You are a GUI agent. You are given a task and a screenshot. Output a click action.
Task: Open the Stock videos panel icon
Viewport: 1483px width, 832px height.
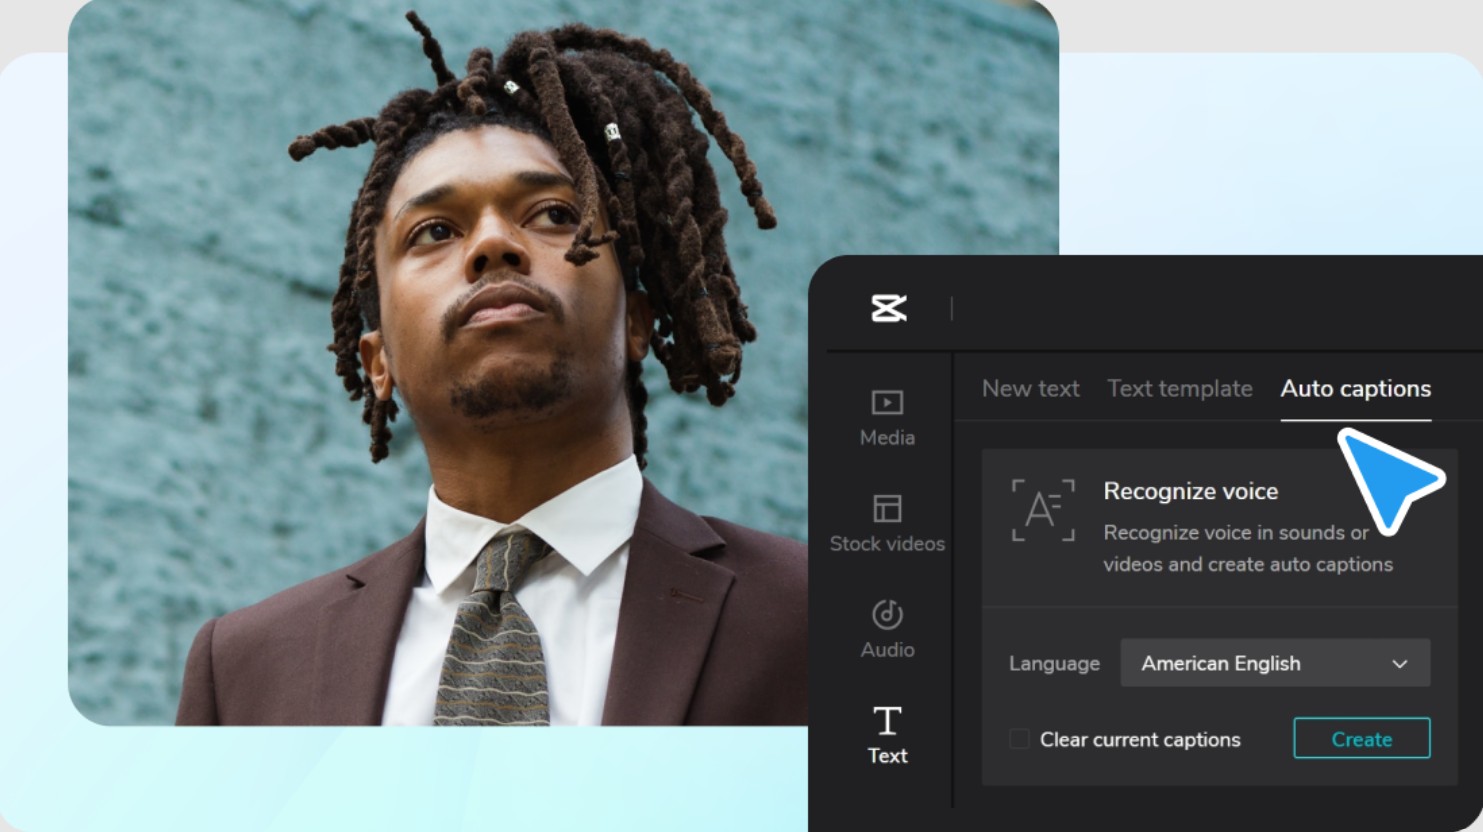tap(887, 508)
